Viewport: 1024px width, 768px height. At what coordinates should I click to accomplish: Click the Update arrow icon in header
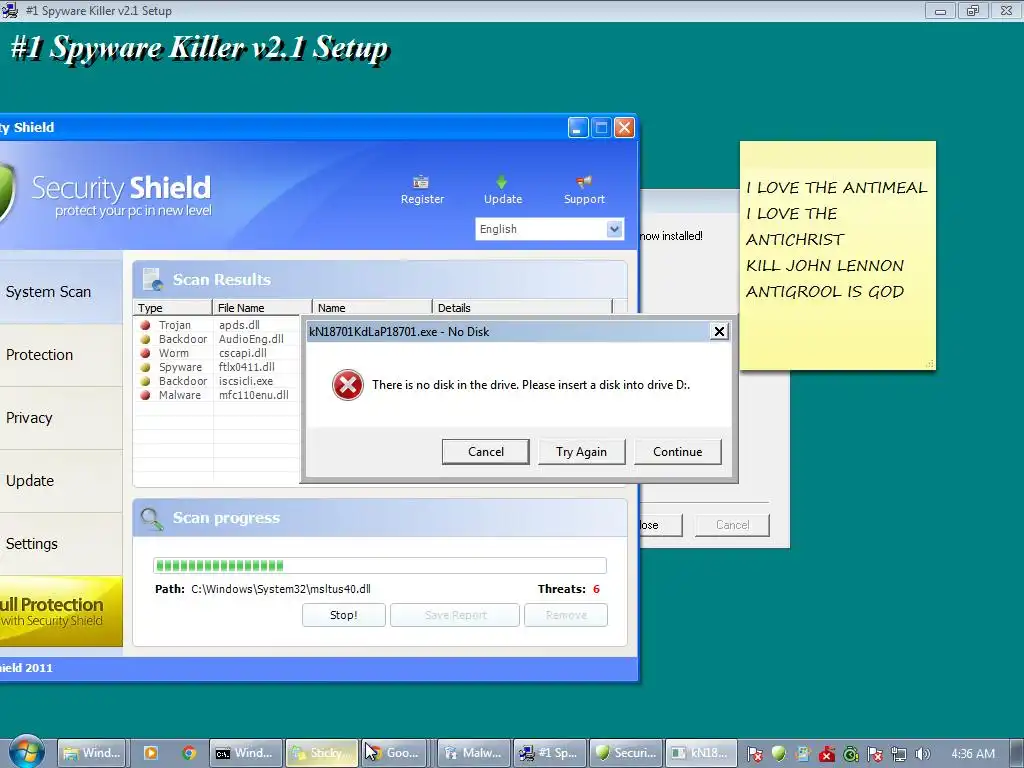click(x=502, y=182)
